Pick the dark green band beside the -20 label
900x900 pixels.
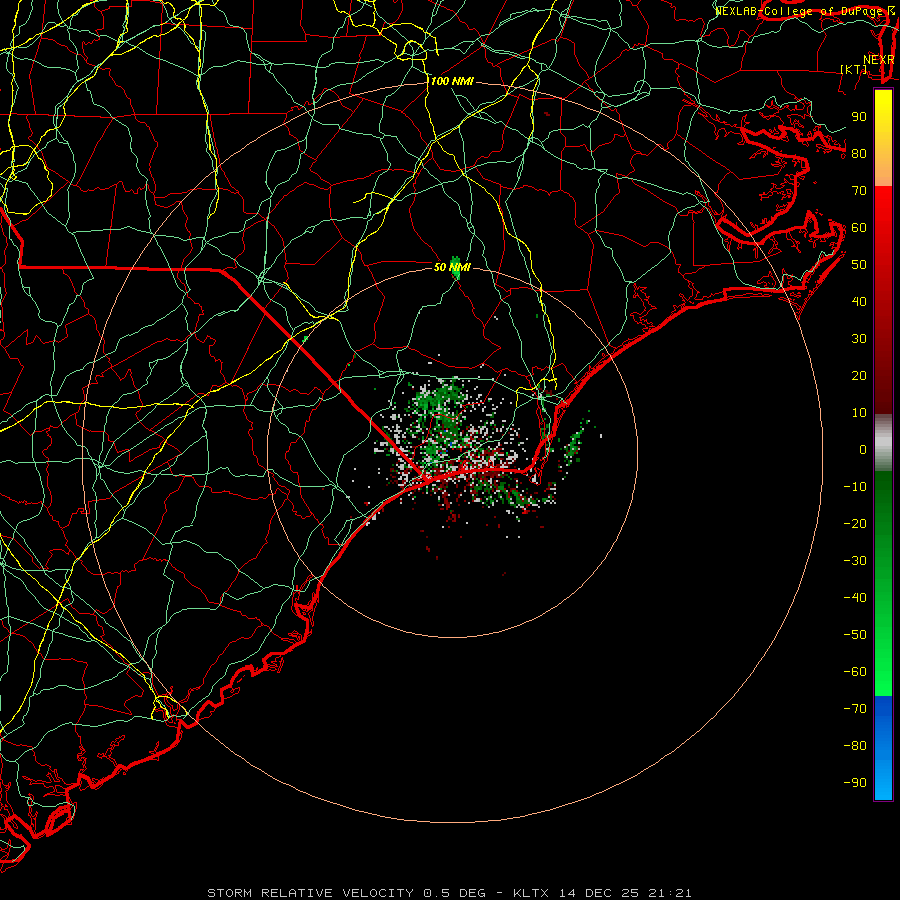[883, 523]
